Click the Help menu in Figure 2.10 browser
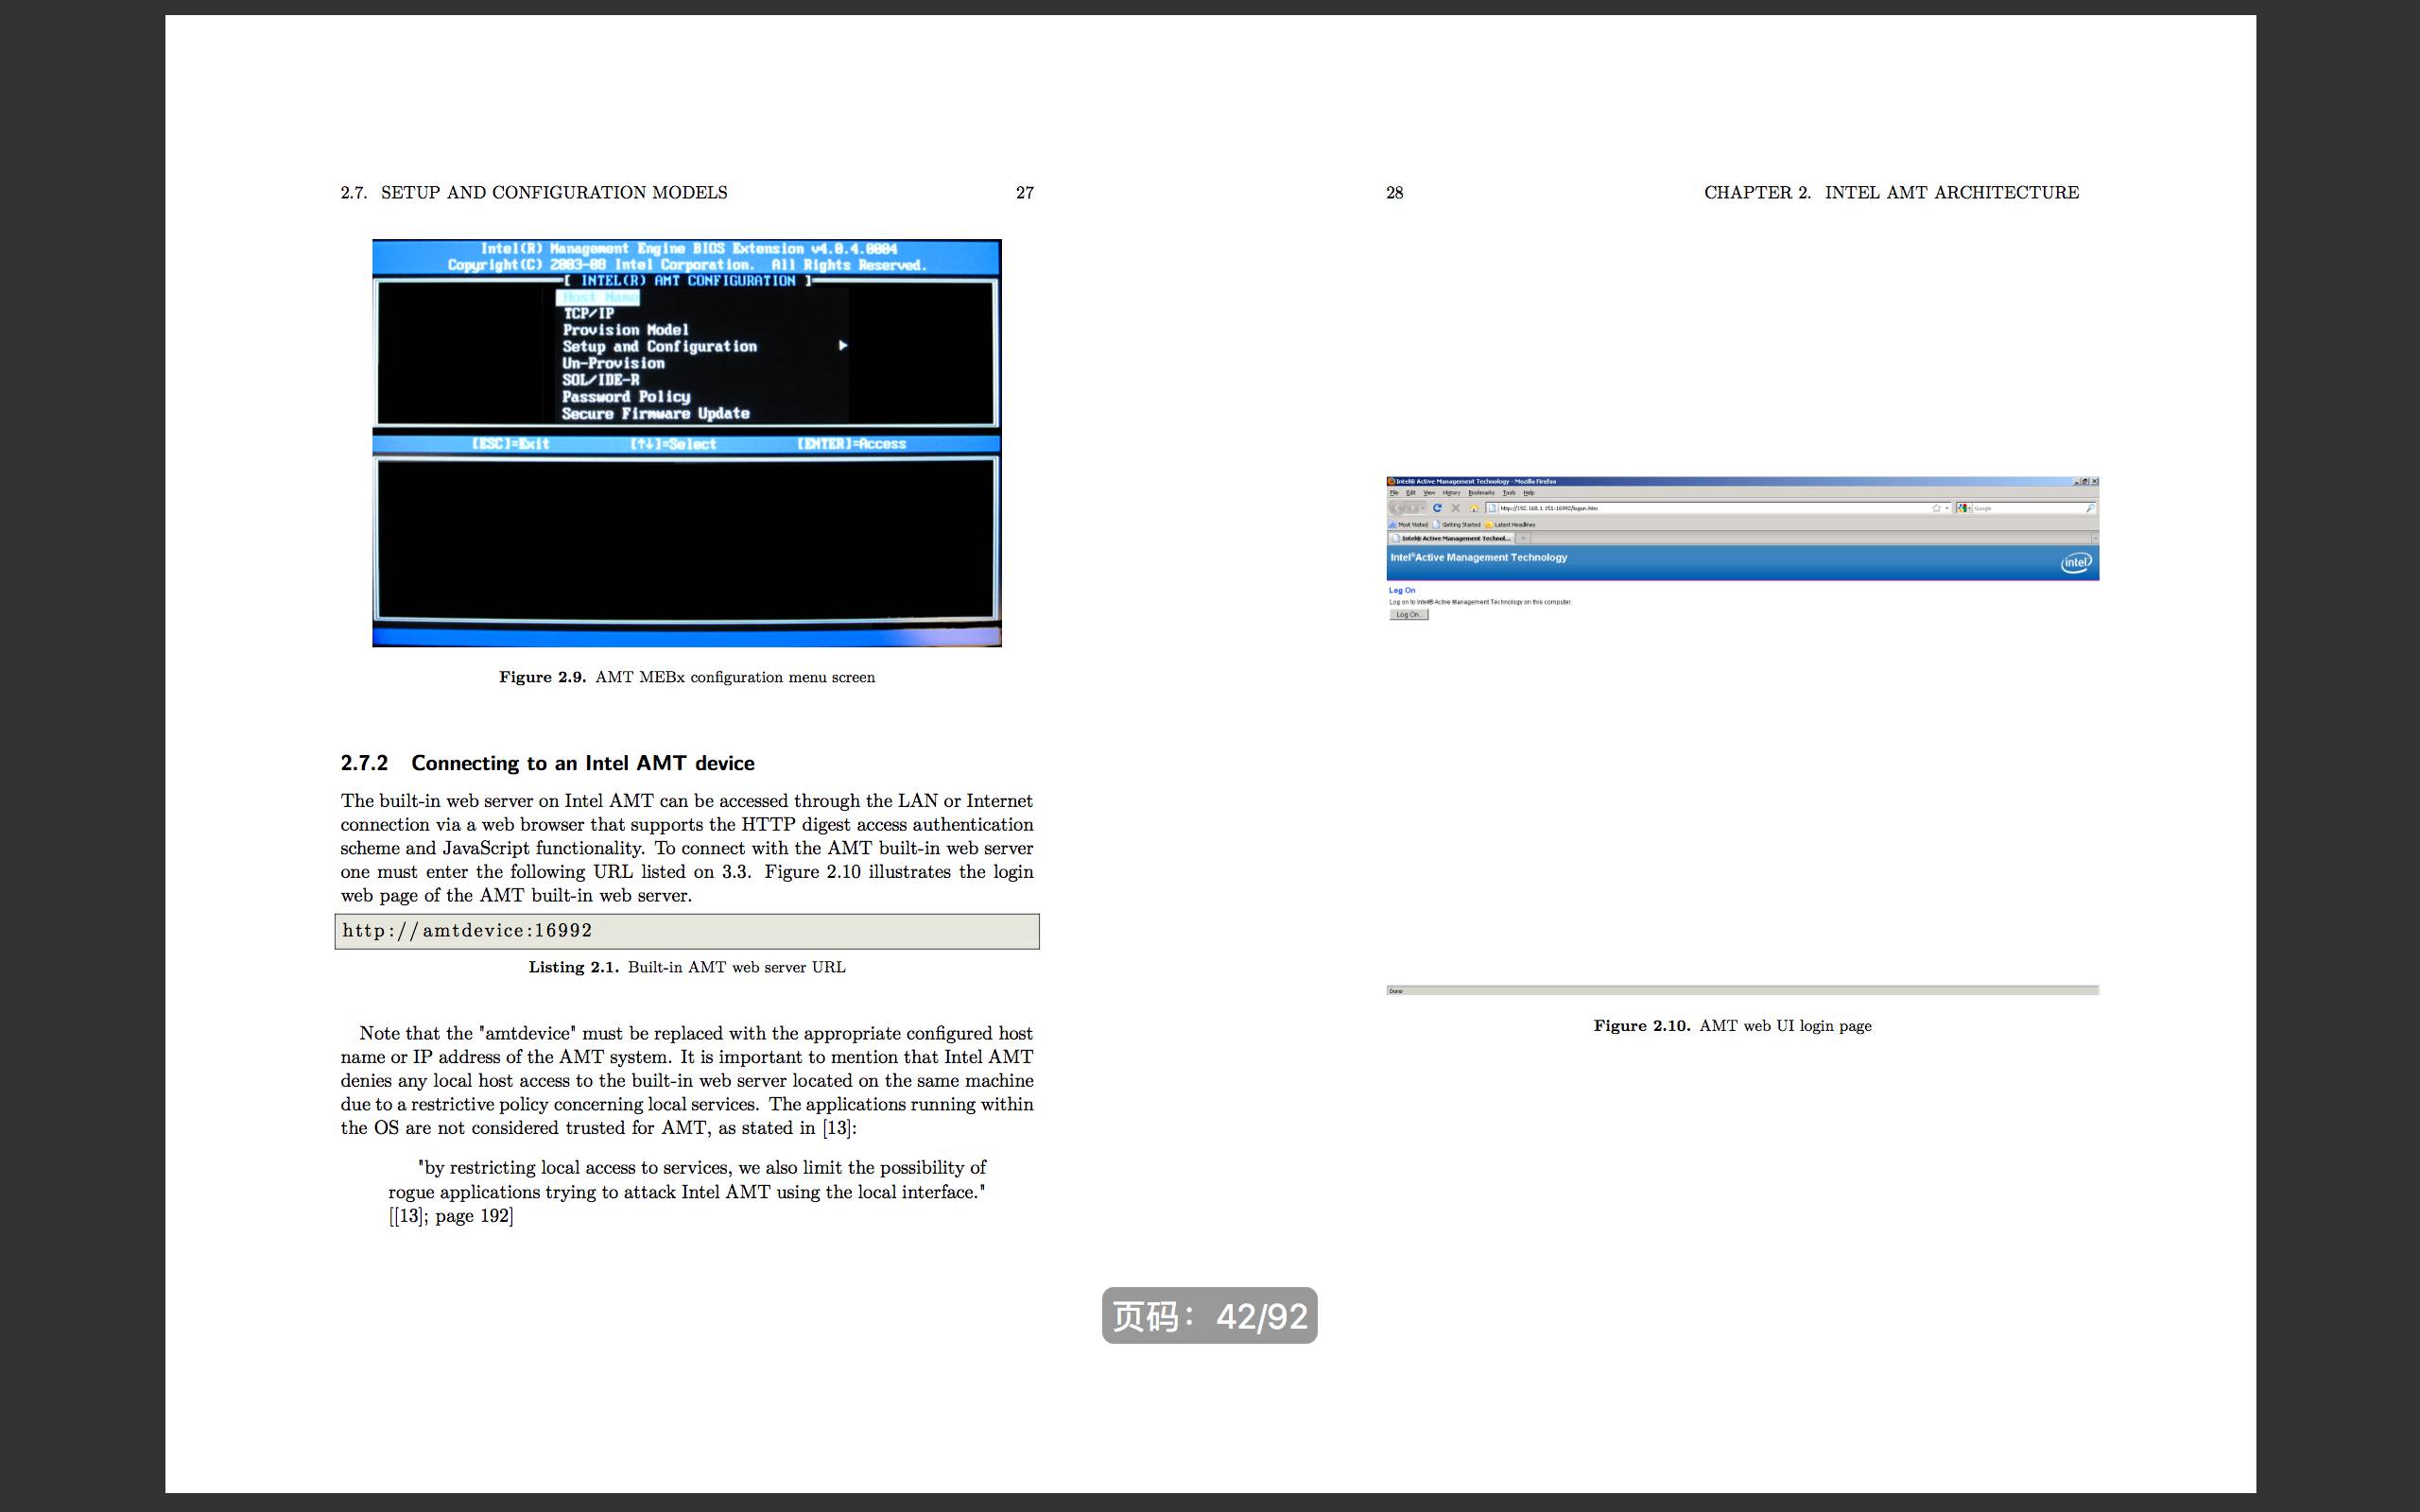 click(1529, 493)
